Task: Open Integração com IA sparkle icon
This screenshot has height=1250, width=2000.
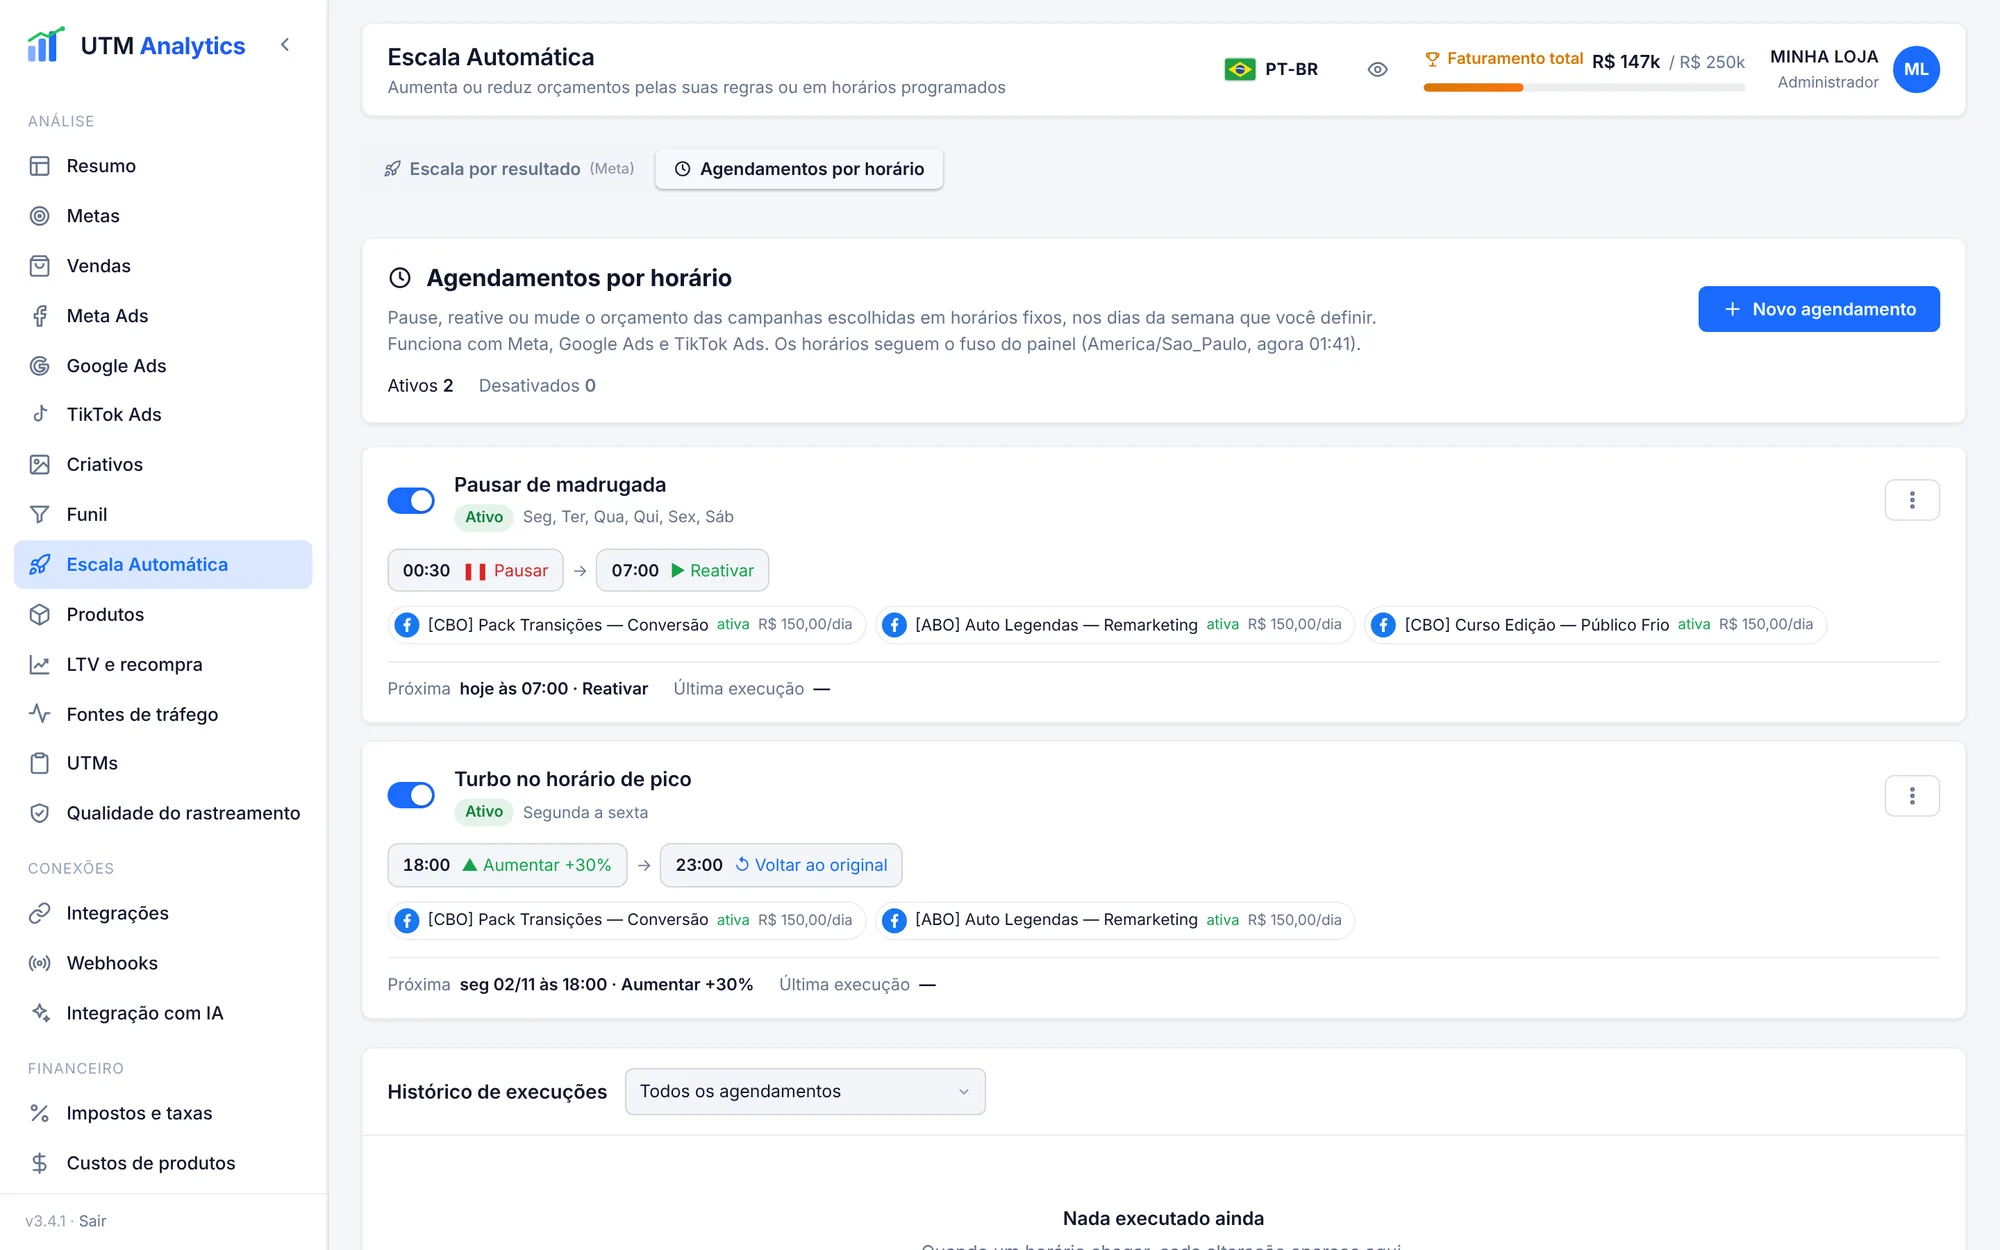Action: pyautogui.click(x=40, y=1013)
